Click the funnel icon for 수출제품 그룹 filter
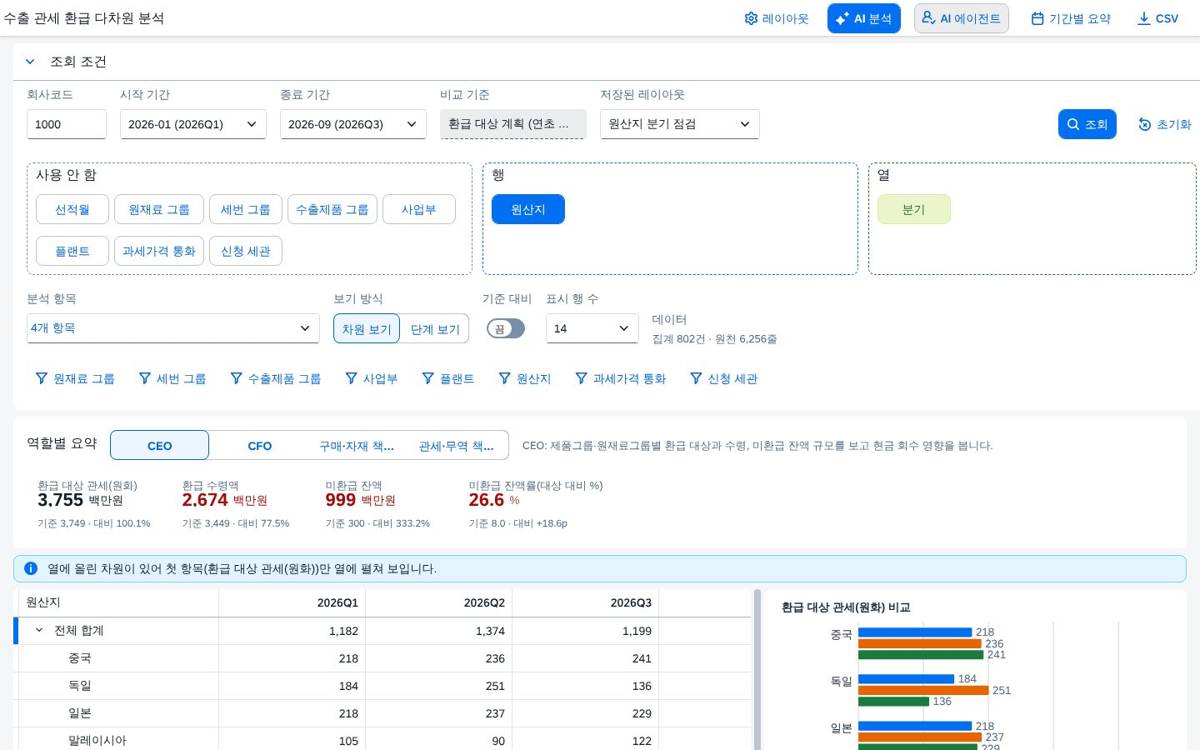The image size is (1200, 750). 236,378
